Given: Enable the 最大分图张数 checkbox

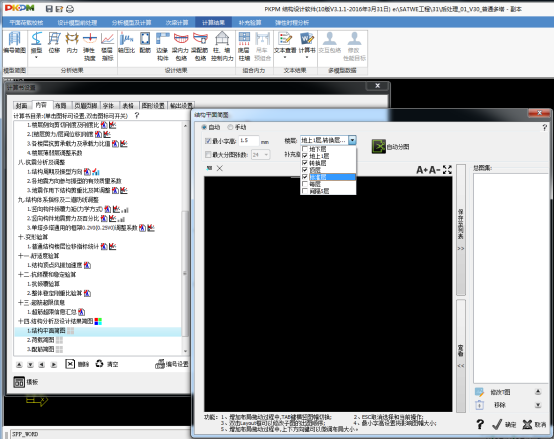Looking at the screenshot, I should point(208,154).
